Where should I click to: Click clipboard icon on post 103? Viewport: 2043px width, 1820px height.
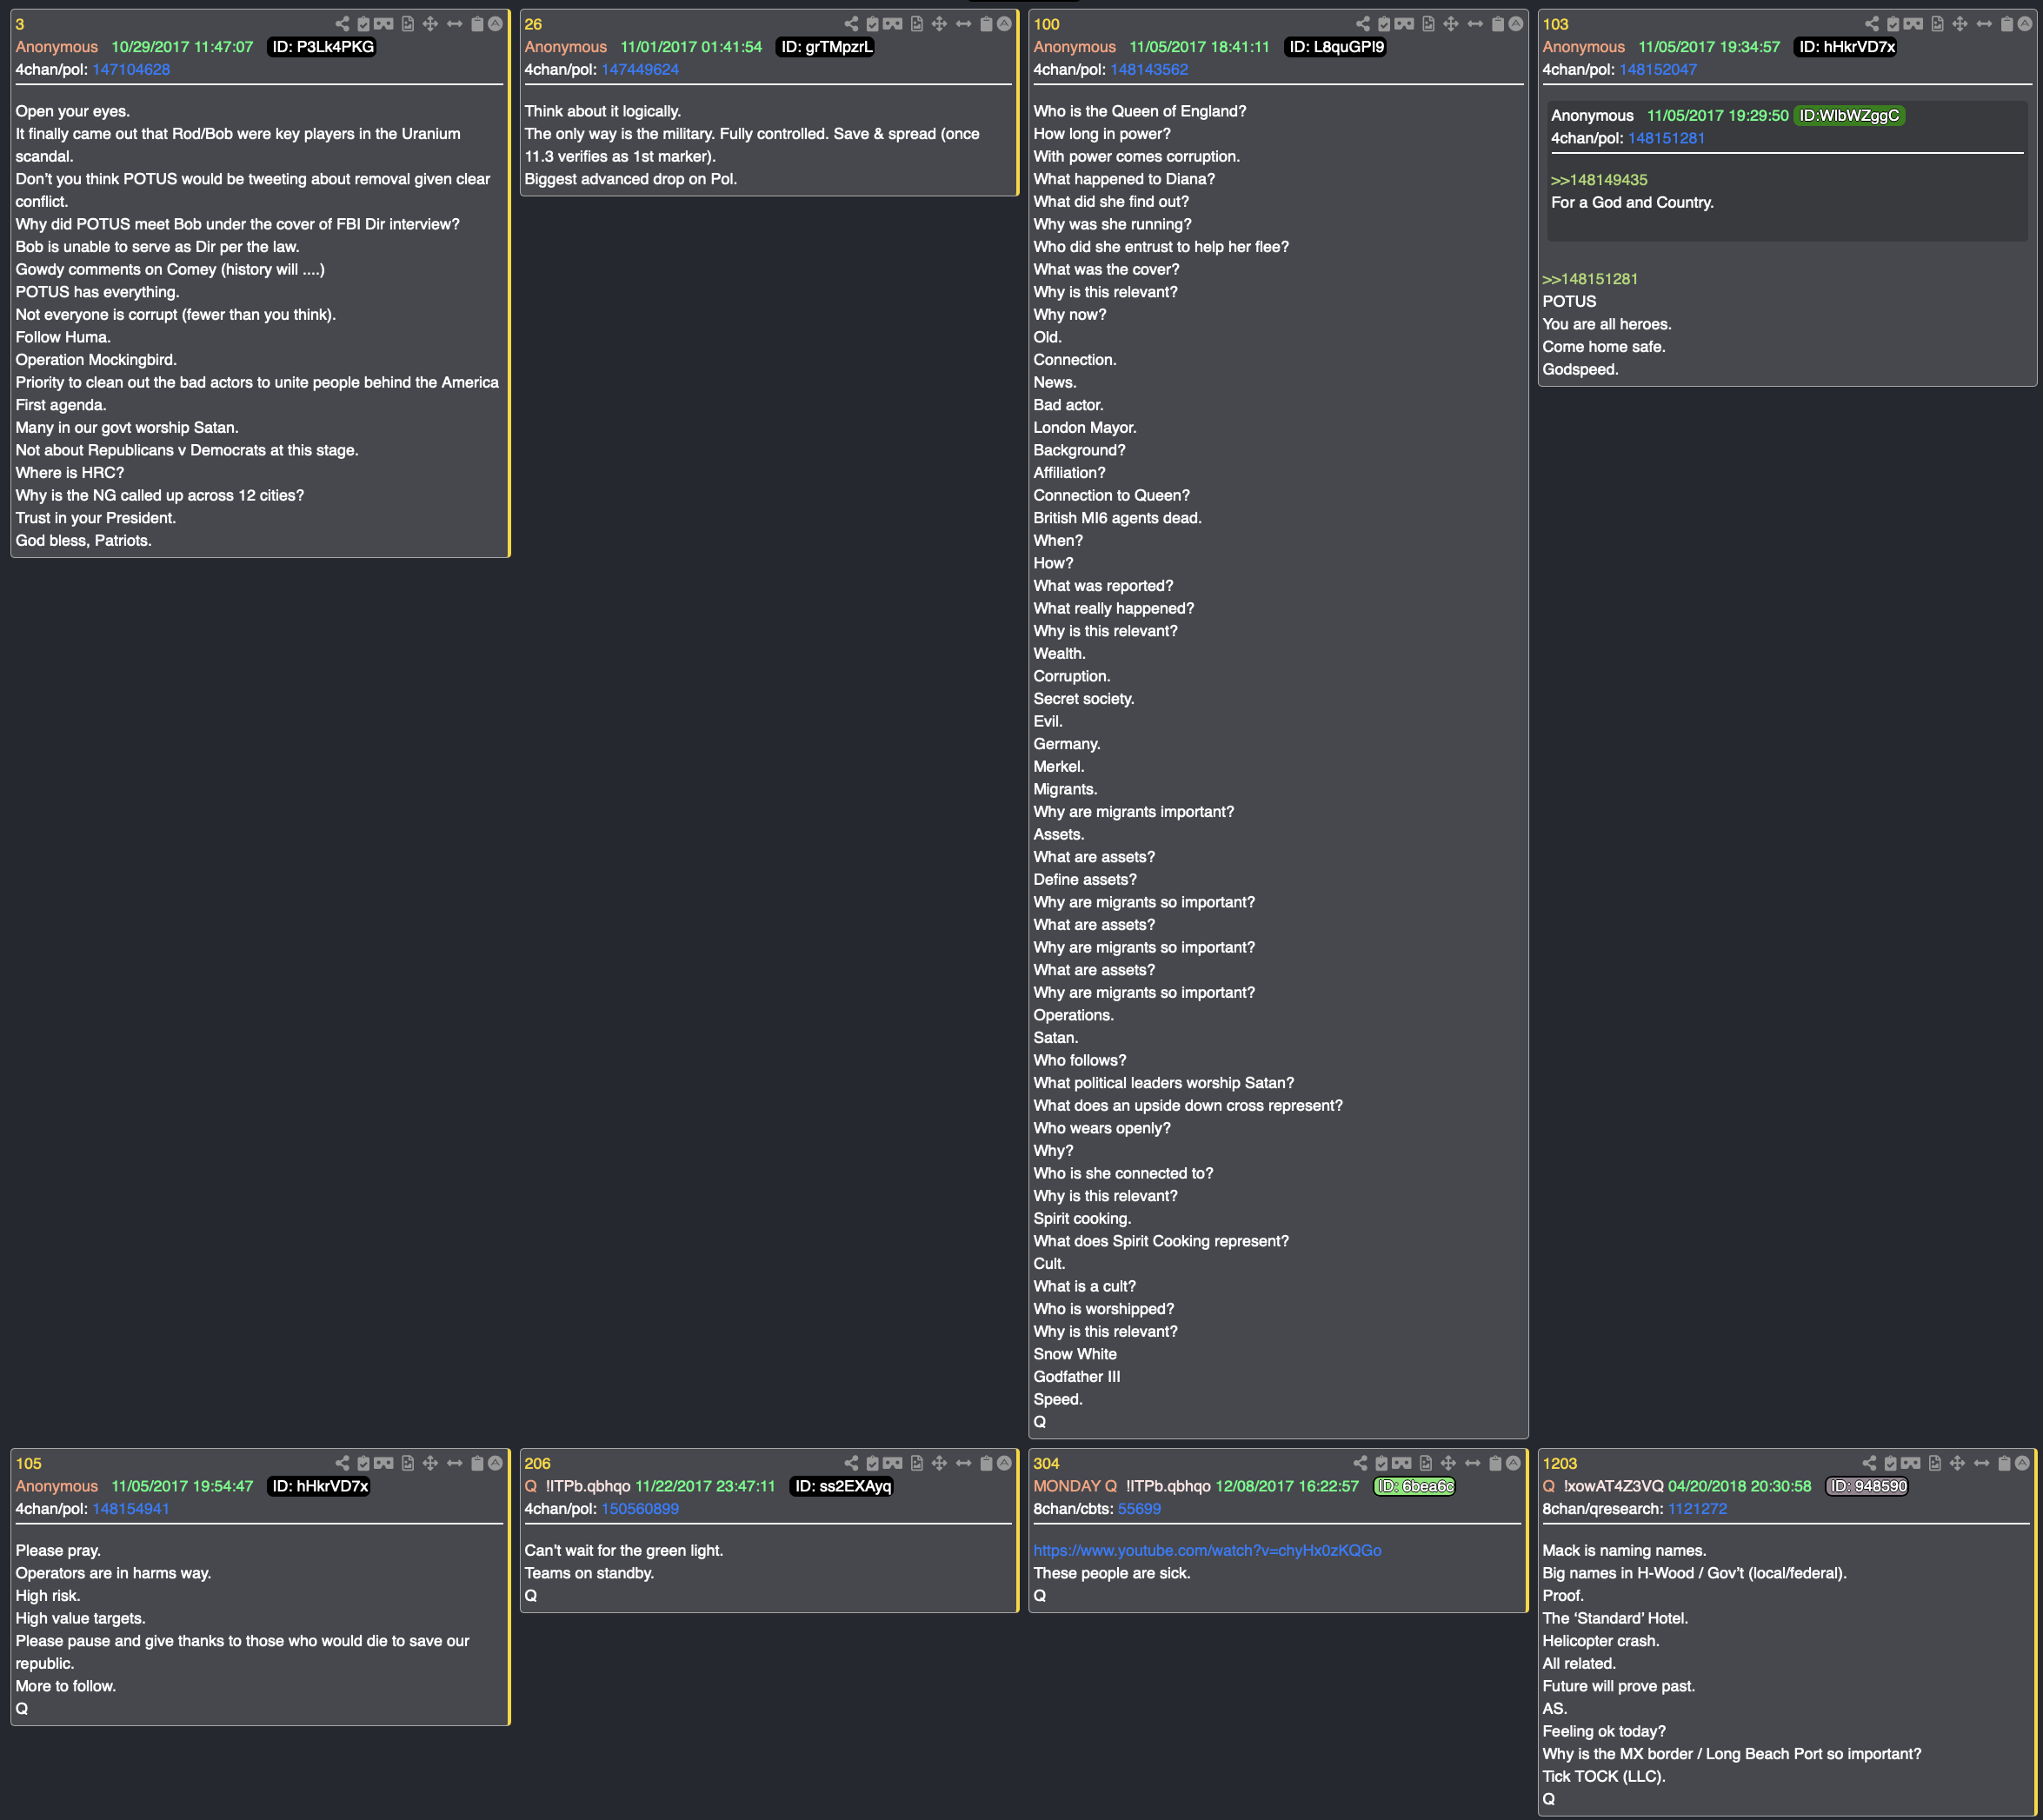click(x=2007, y=24)
